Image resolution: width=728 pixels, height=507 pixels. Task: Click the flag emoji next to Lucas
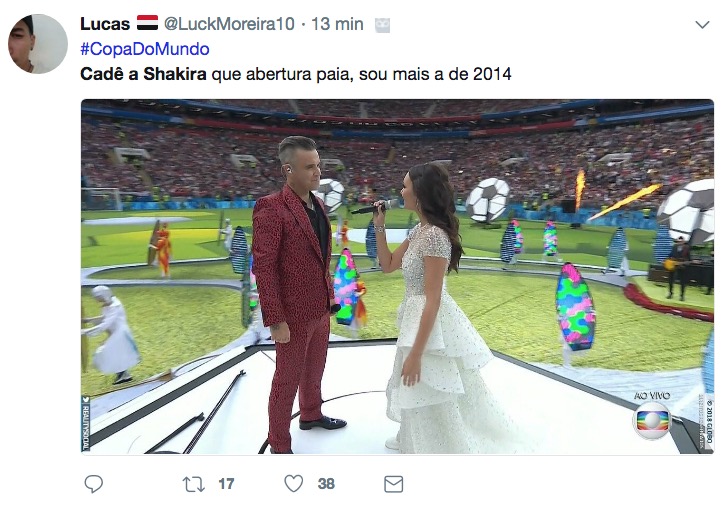(148, 23)
